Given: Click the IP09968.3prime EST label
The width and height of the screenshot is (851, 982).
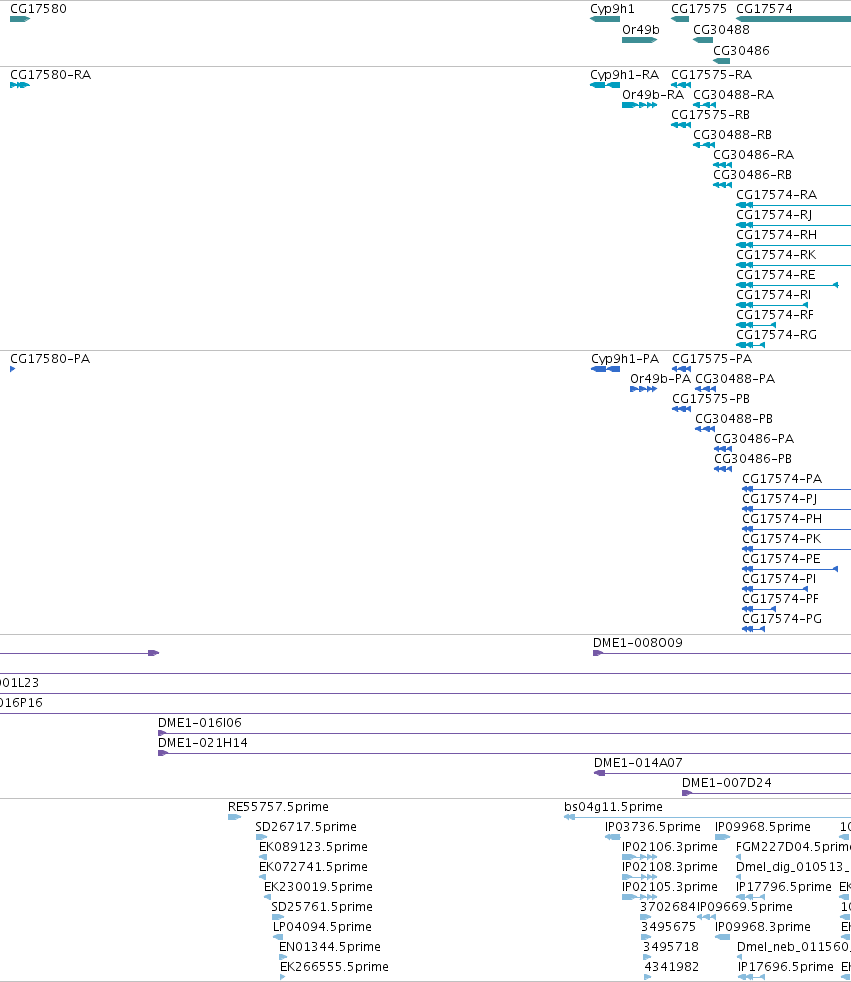Looking at the screenshot, I should [x=763, y=927].
